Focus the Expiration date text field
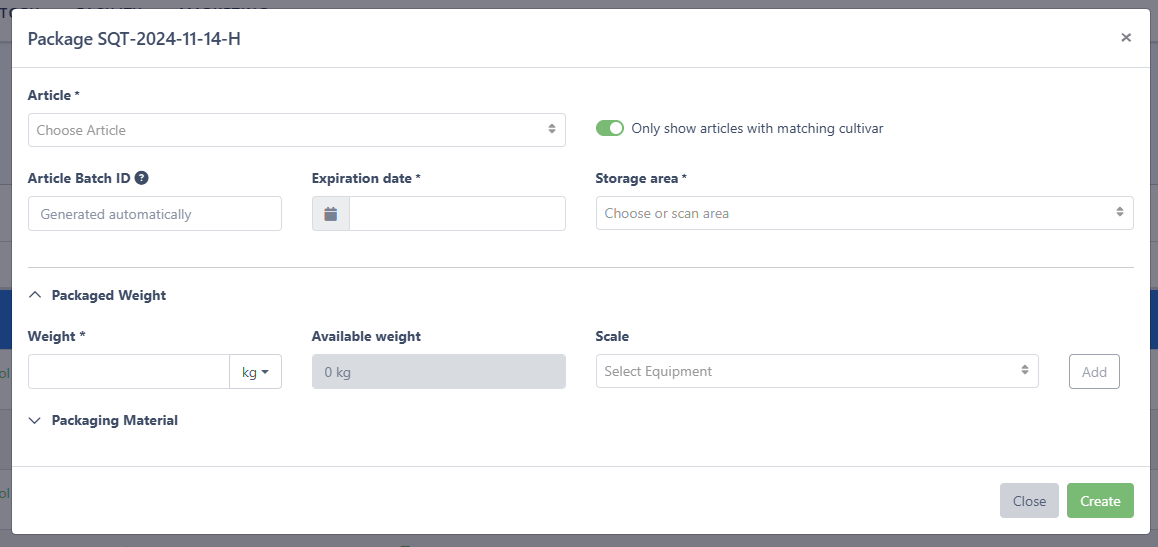Screen dimensions: 1158x547 [457, 214]
